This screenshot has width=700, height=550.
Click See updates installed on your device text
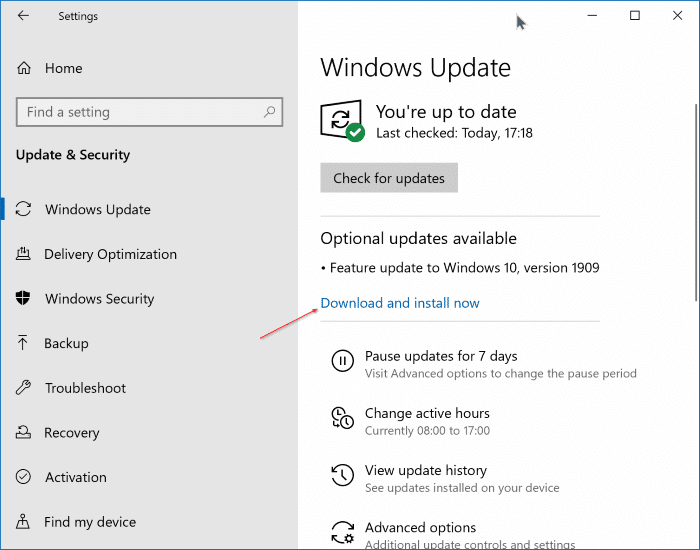coord(462,488)
